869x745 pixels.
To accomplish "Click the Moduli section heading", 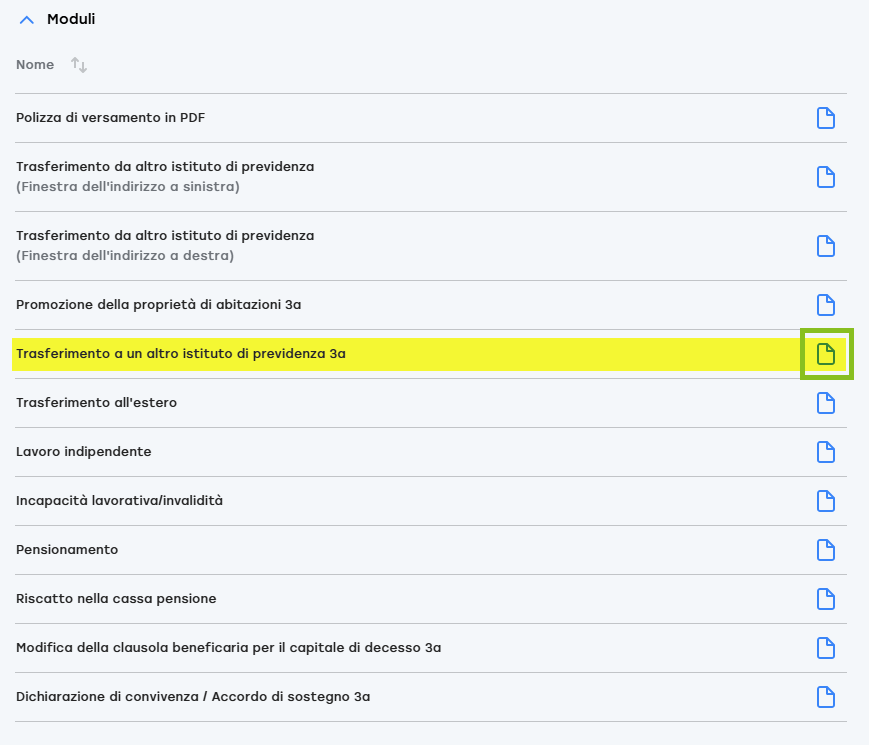I will click(x=71, y=19).
